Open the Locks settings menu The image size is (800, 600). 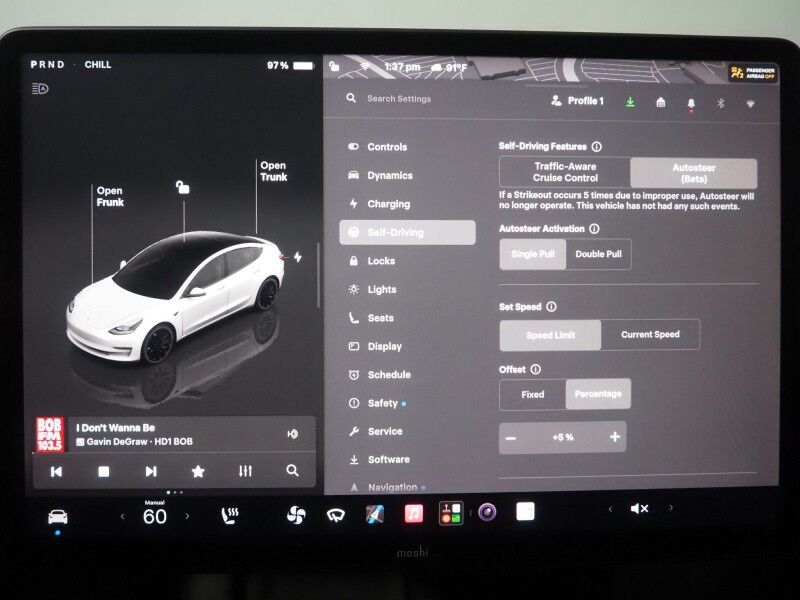point(372,261)
